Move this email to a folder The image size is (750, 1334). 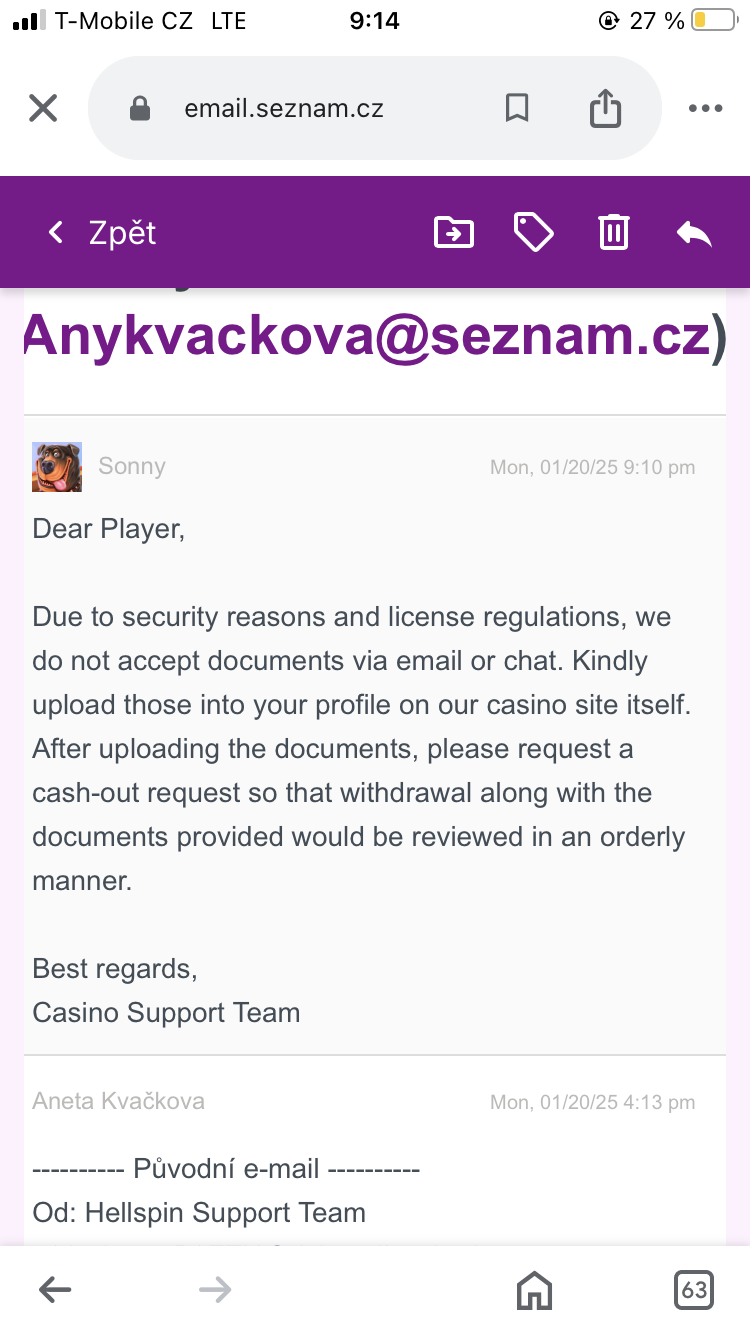453,231
